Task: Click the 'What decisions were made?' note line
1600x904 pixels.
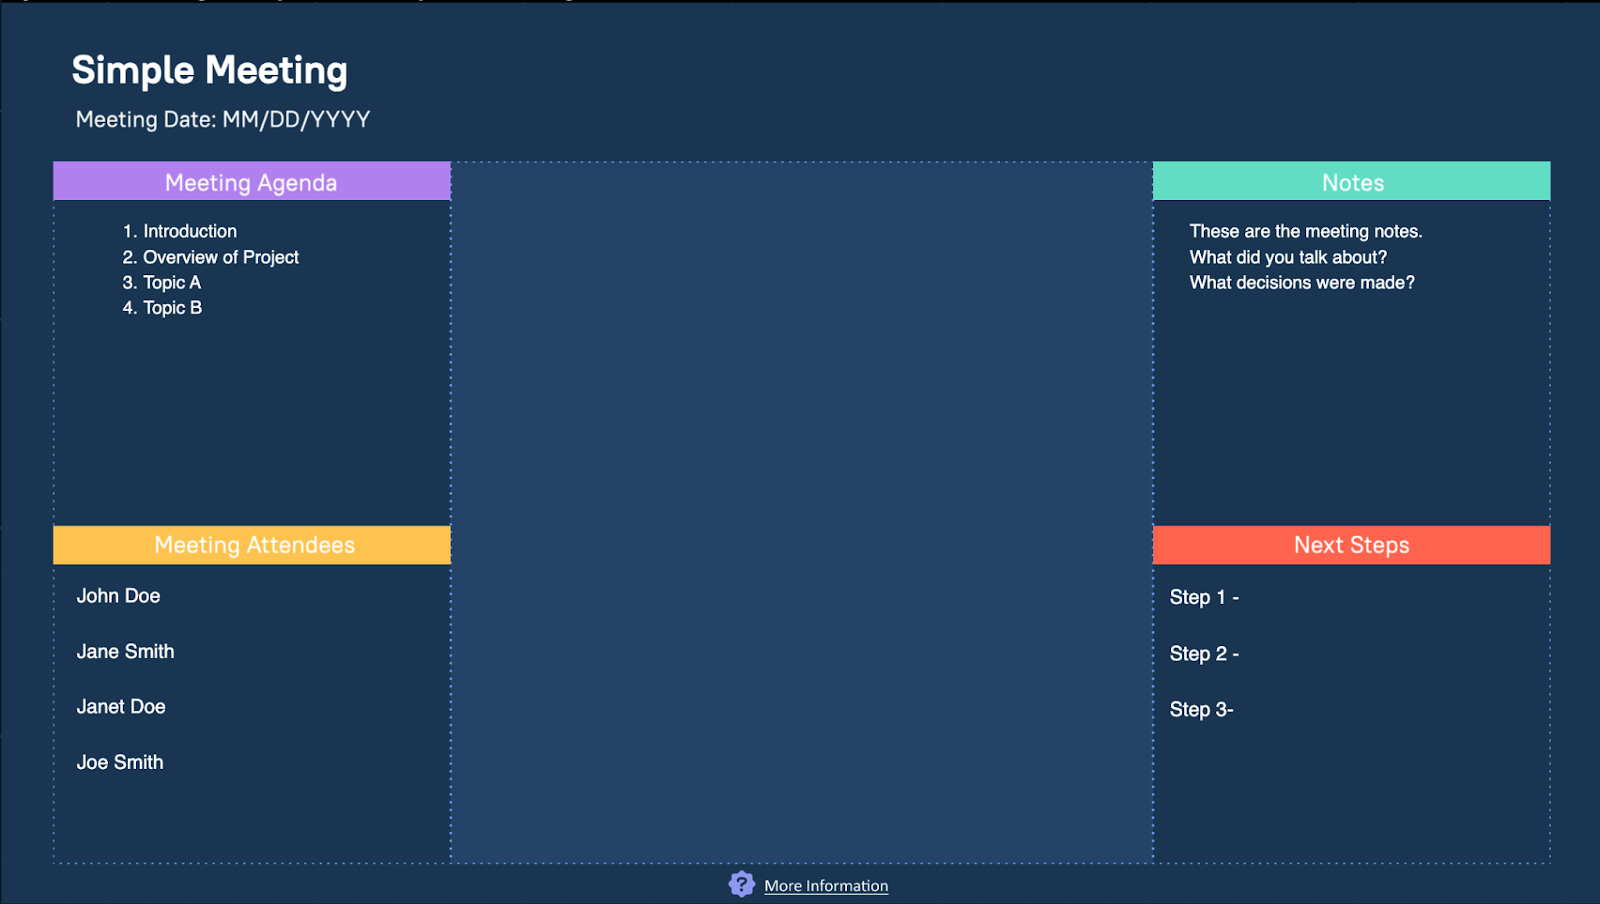Action: tap(1302, 283)
